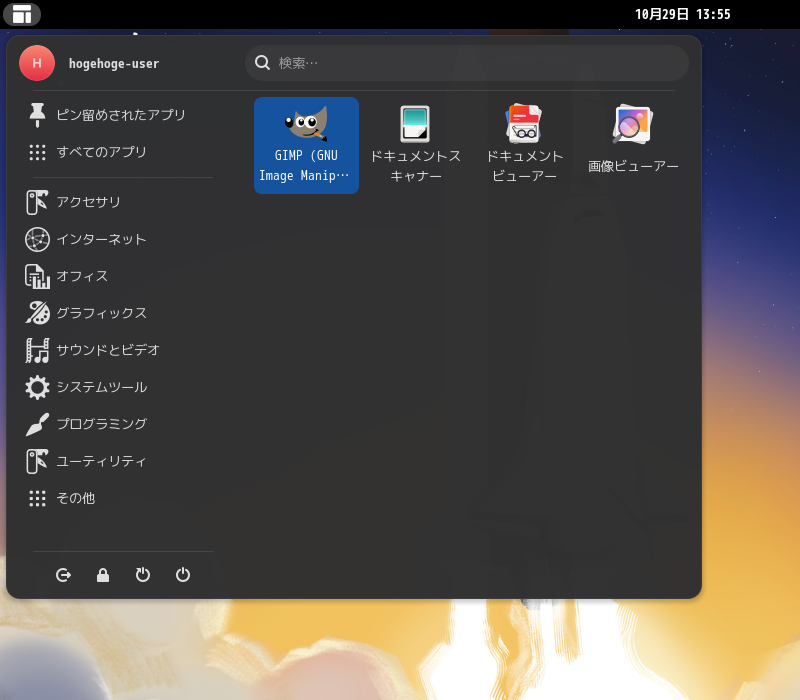Click the logout icon
Image resolution: width=800 pixels, height=700 pixels.
click(63, 575)
